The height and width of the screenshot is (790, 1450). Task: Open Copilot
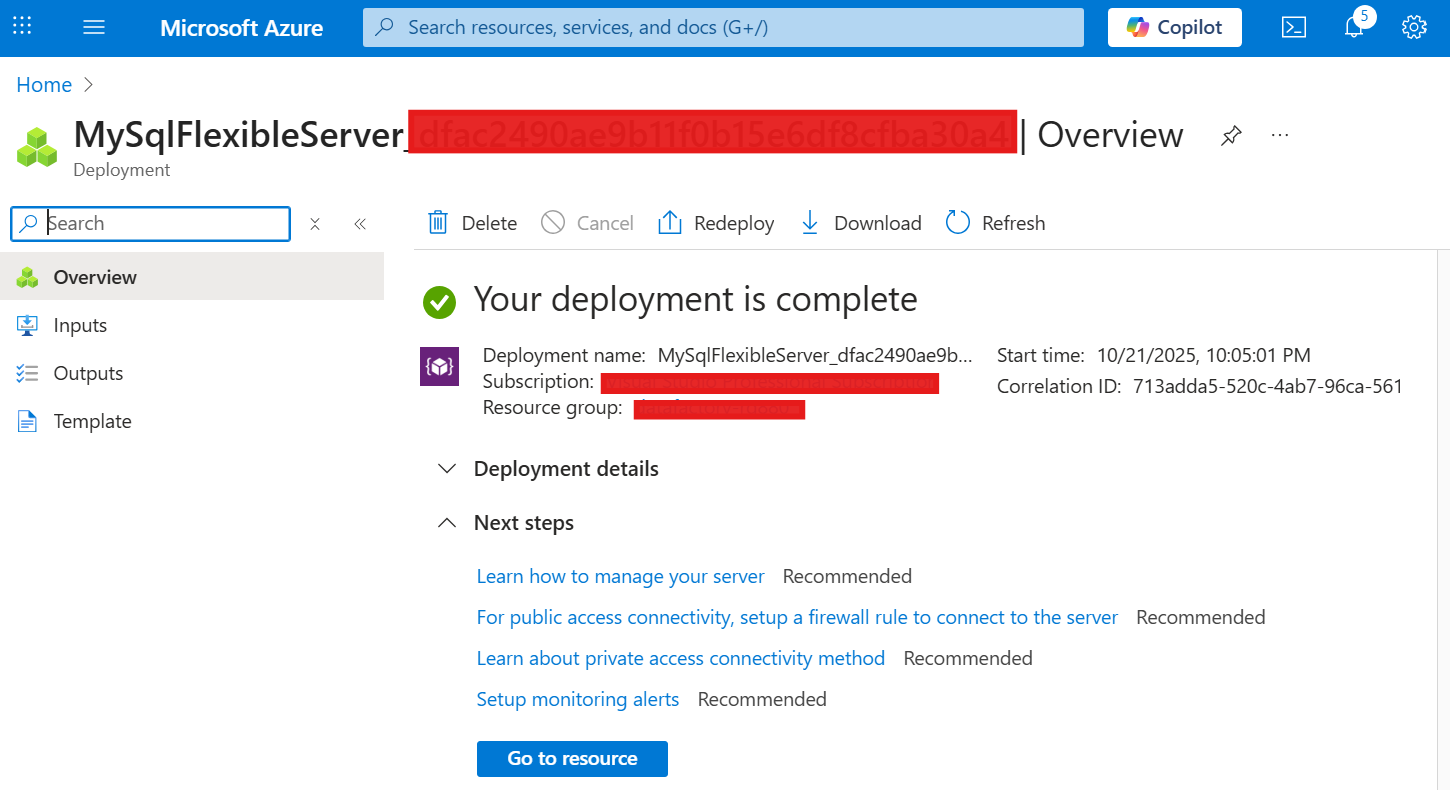(x=1175, y=27)
